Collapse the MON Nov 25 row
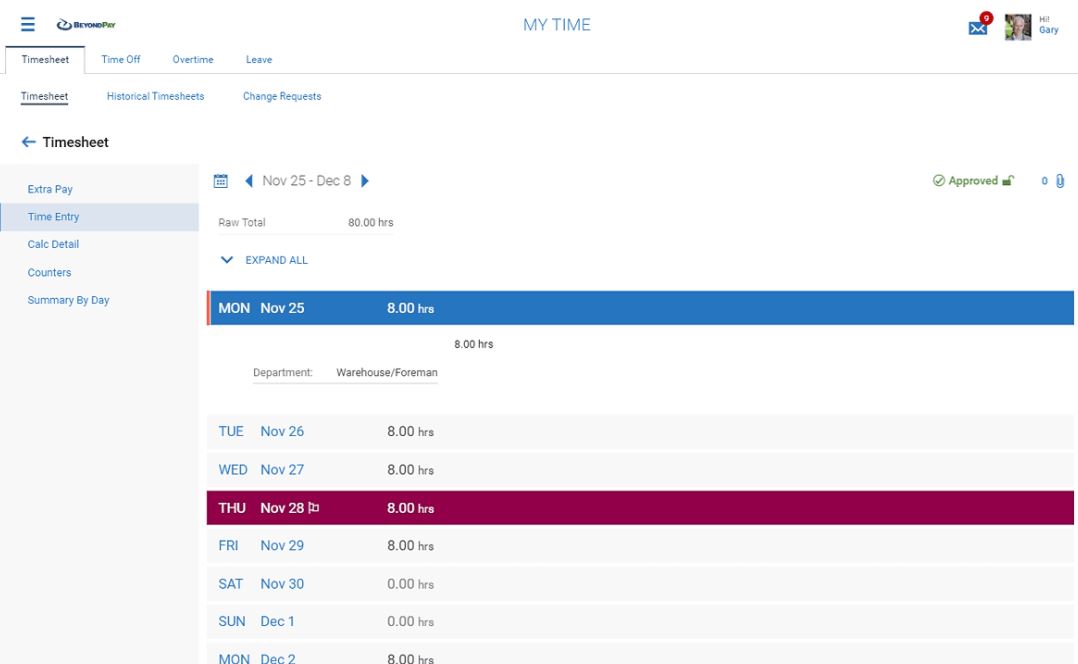Screen dimensions: 1078x664 [x=640, y=308]
